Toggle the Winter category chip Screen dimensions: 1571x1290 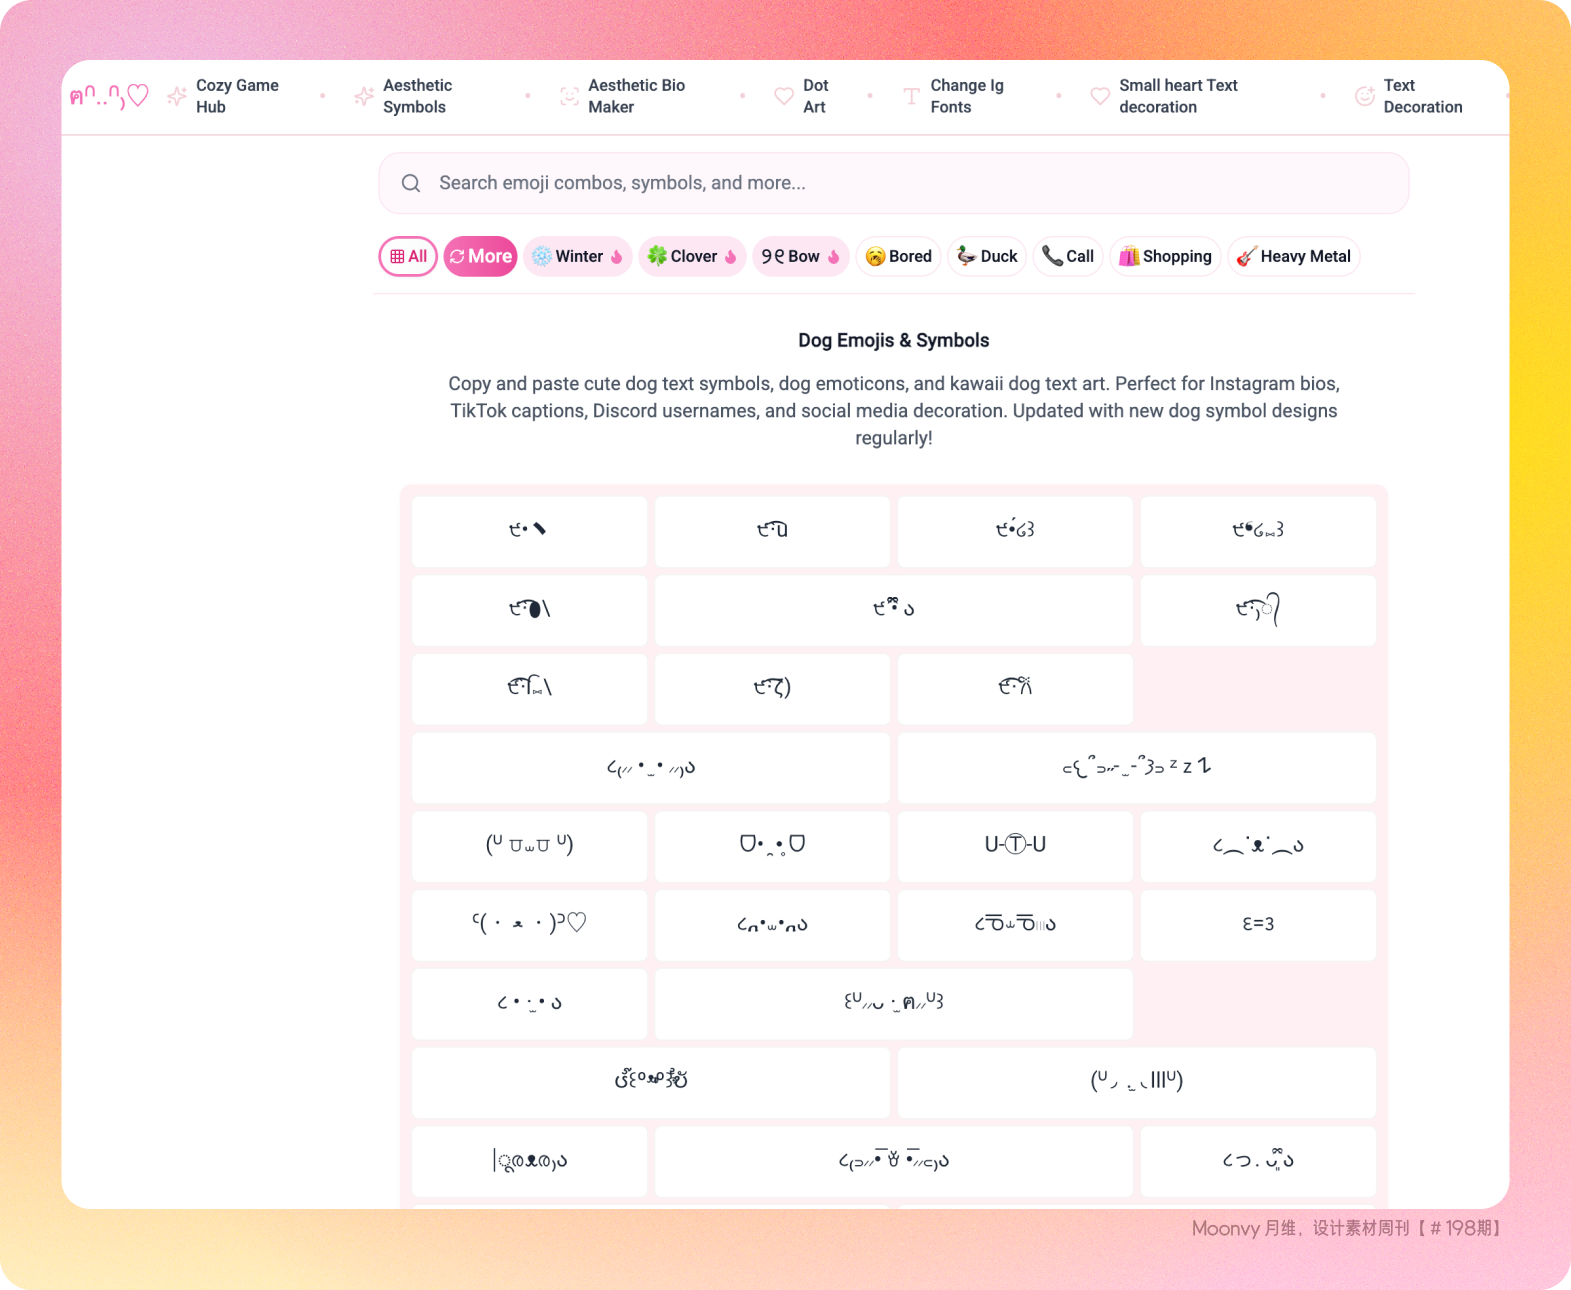577,256
